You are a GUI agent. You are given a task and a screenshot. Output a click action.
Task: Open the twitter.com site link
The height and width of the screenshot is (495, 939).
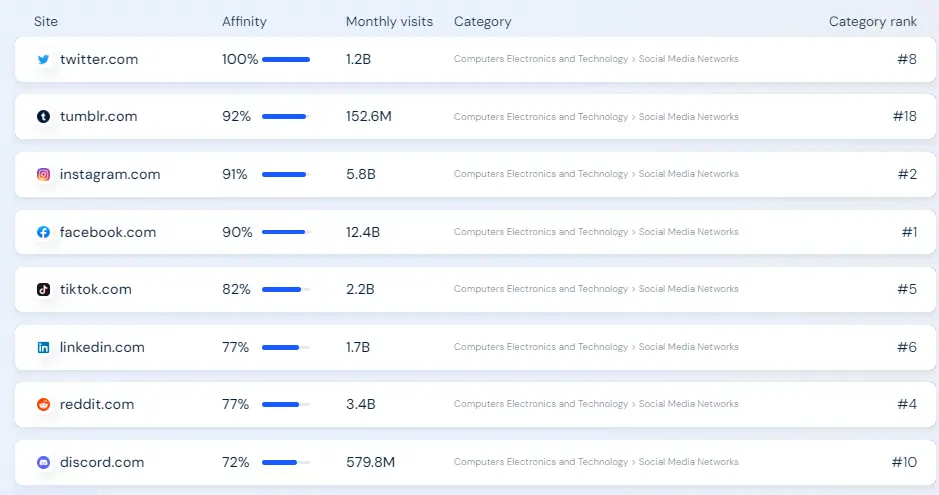pyautogui.click(x=99, y=59)
